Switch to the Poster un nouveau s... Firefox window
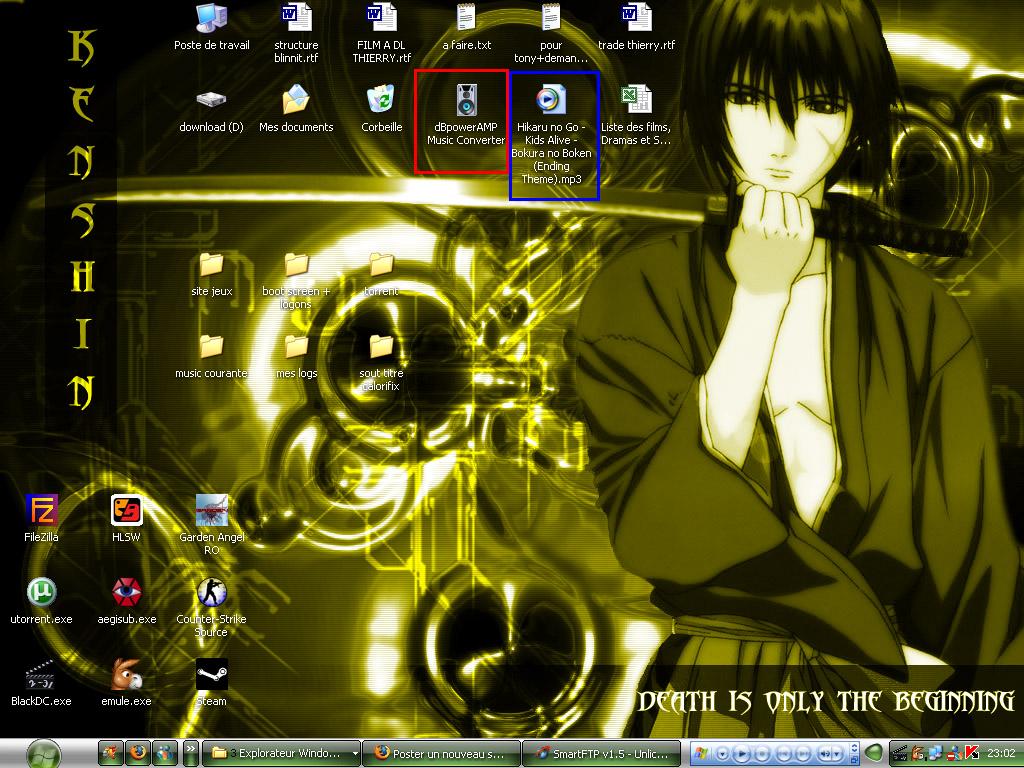This screenshot has height=768, width=1024. point(441,753)
